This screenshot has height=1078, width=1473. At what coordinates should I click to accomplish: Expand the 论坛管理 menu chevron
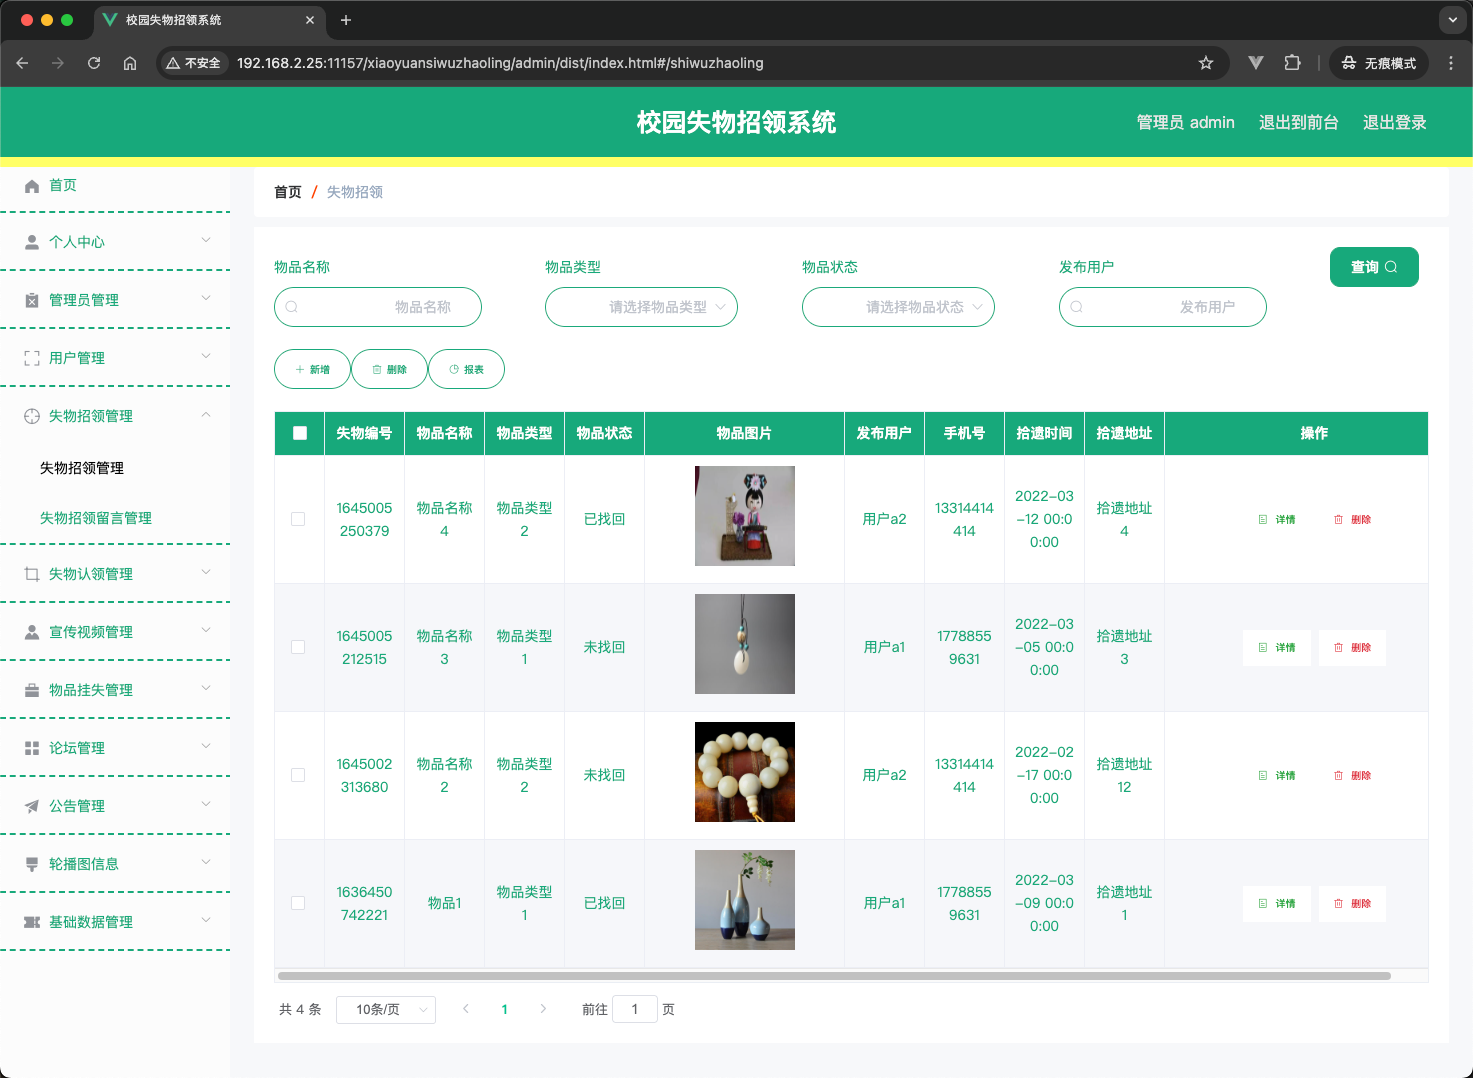(206, 746)
